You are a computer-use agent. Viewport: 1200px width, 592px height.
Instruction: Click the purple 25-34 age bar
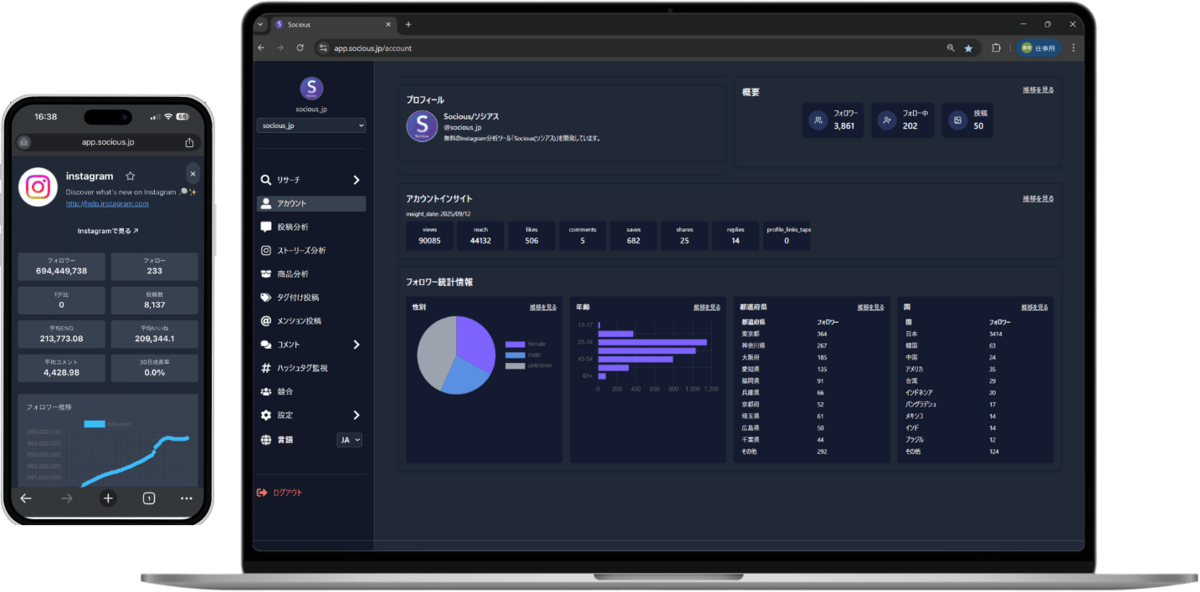(653, 343)
